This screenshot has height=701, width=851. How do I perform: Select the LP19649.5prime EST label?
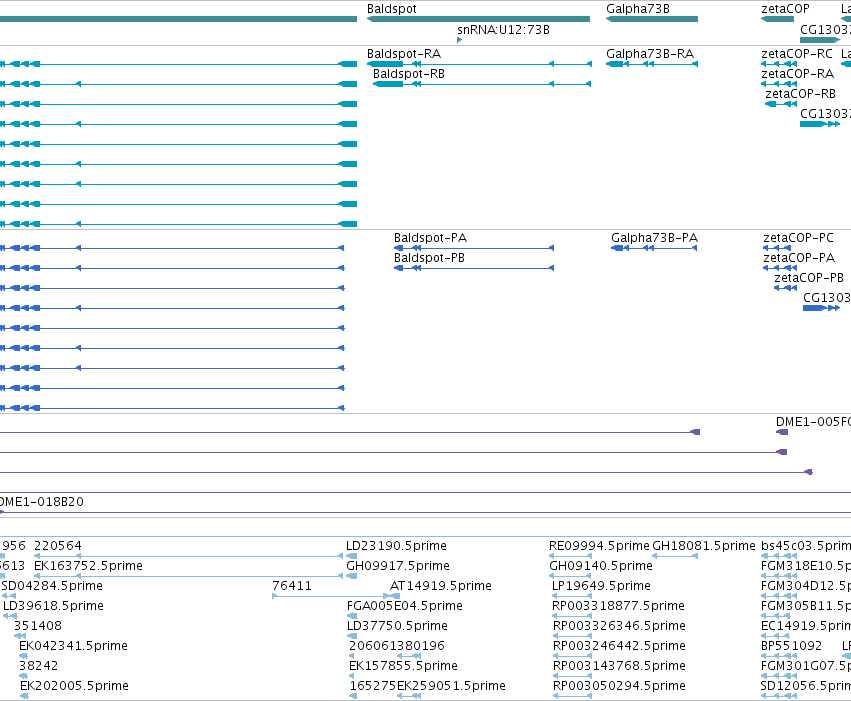601,586
